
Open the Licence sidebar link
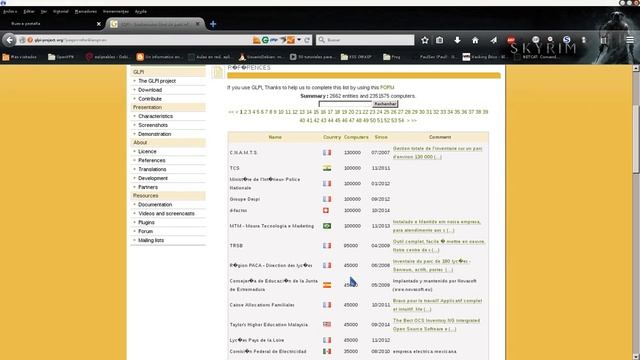pyautogui.click(x=147, y=151)
